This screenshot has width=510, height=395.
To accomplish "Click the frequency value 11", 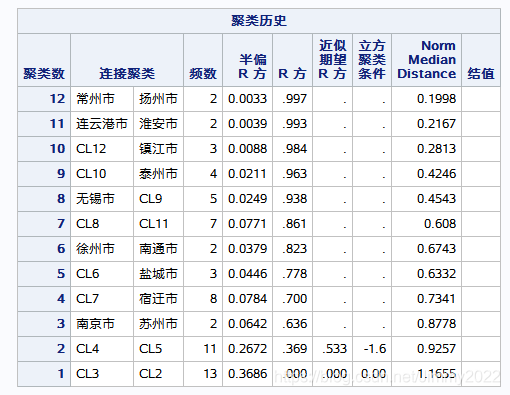I will point(210,349).
